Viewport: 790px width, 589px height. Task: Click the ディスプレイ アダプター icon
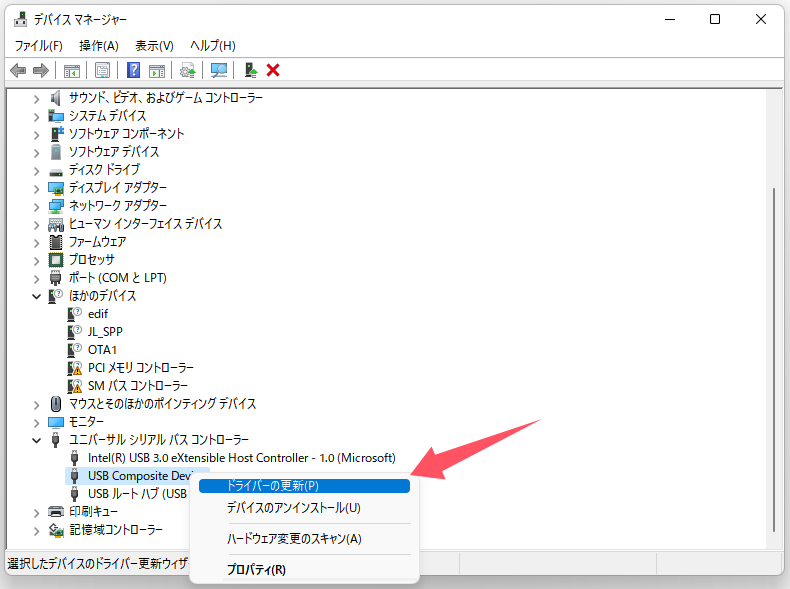pos(56,188)
